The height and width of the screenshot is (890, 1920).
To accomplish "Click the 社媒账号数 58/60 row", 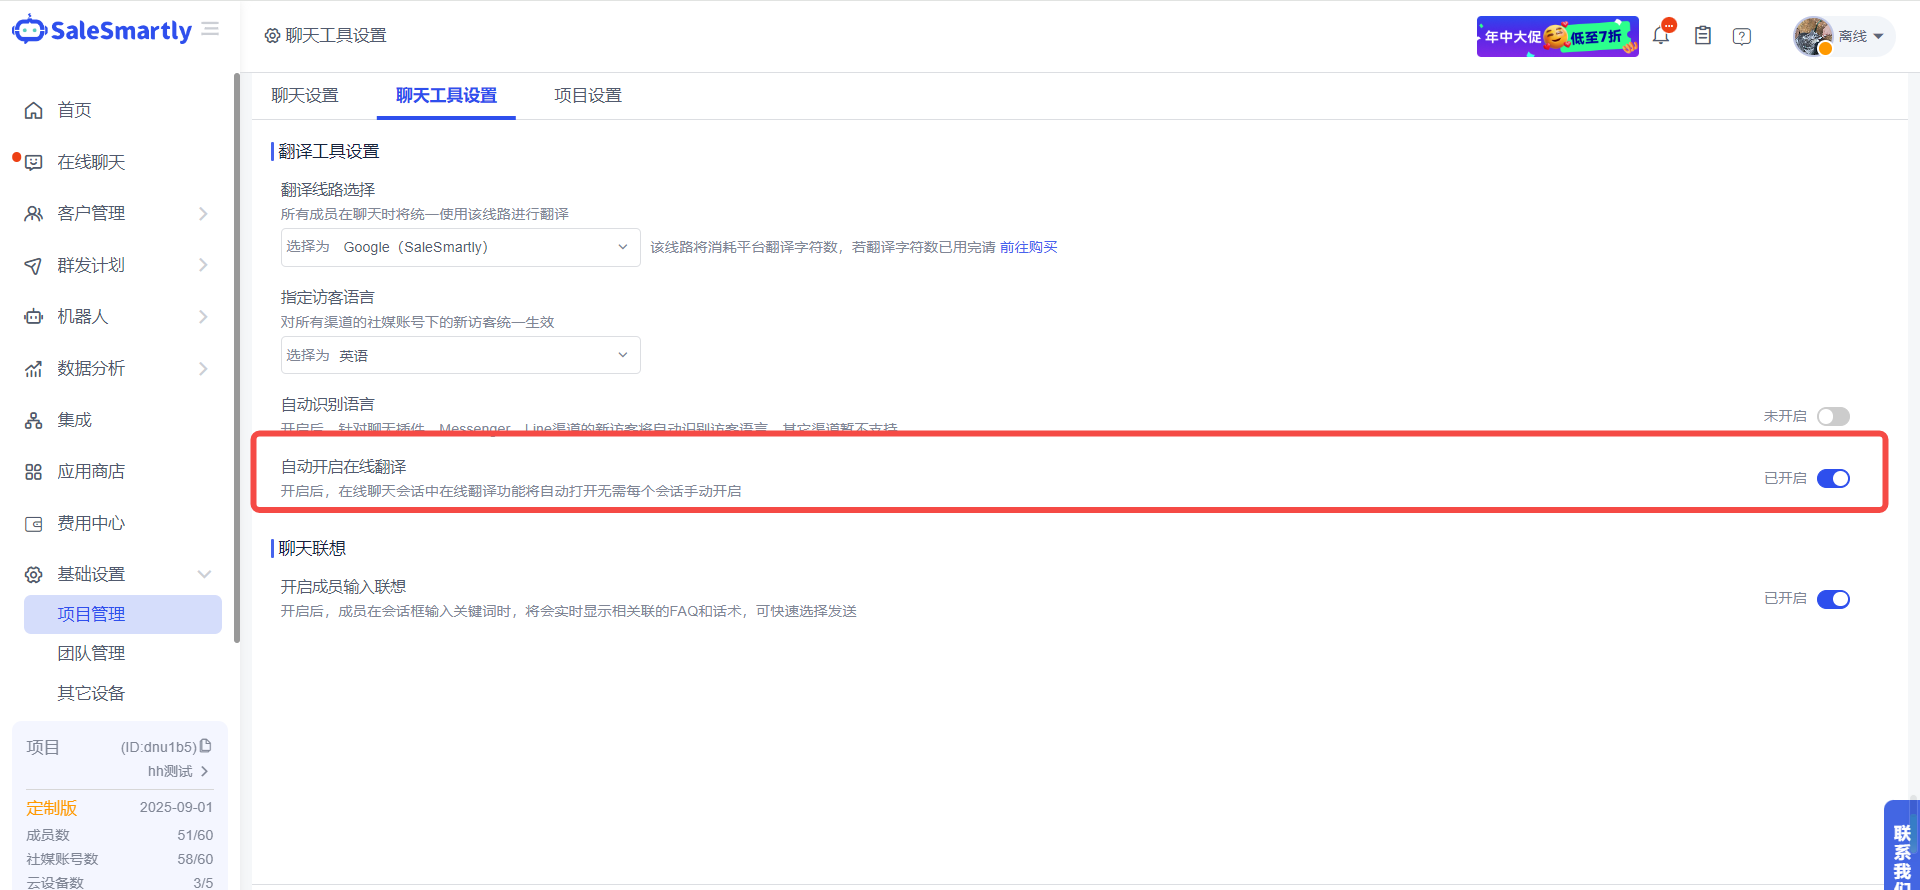I will point(120,859).
